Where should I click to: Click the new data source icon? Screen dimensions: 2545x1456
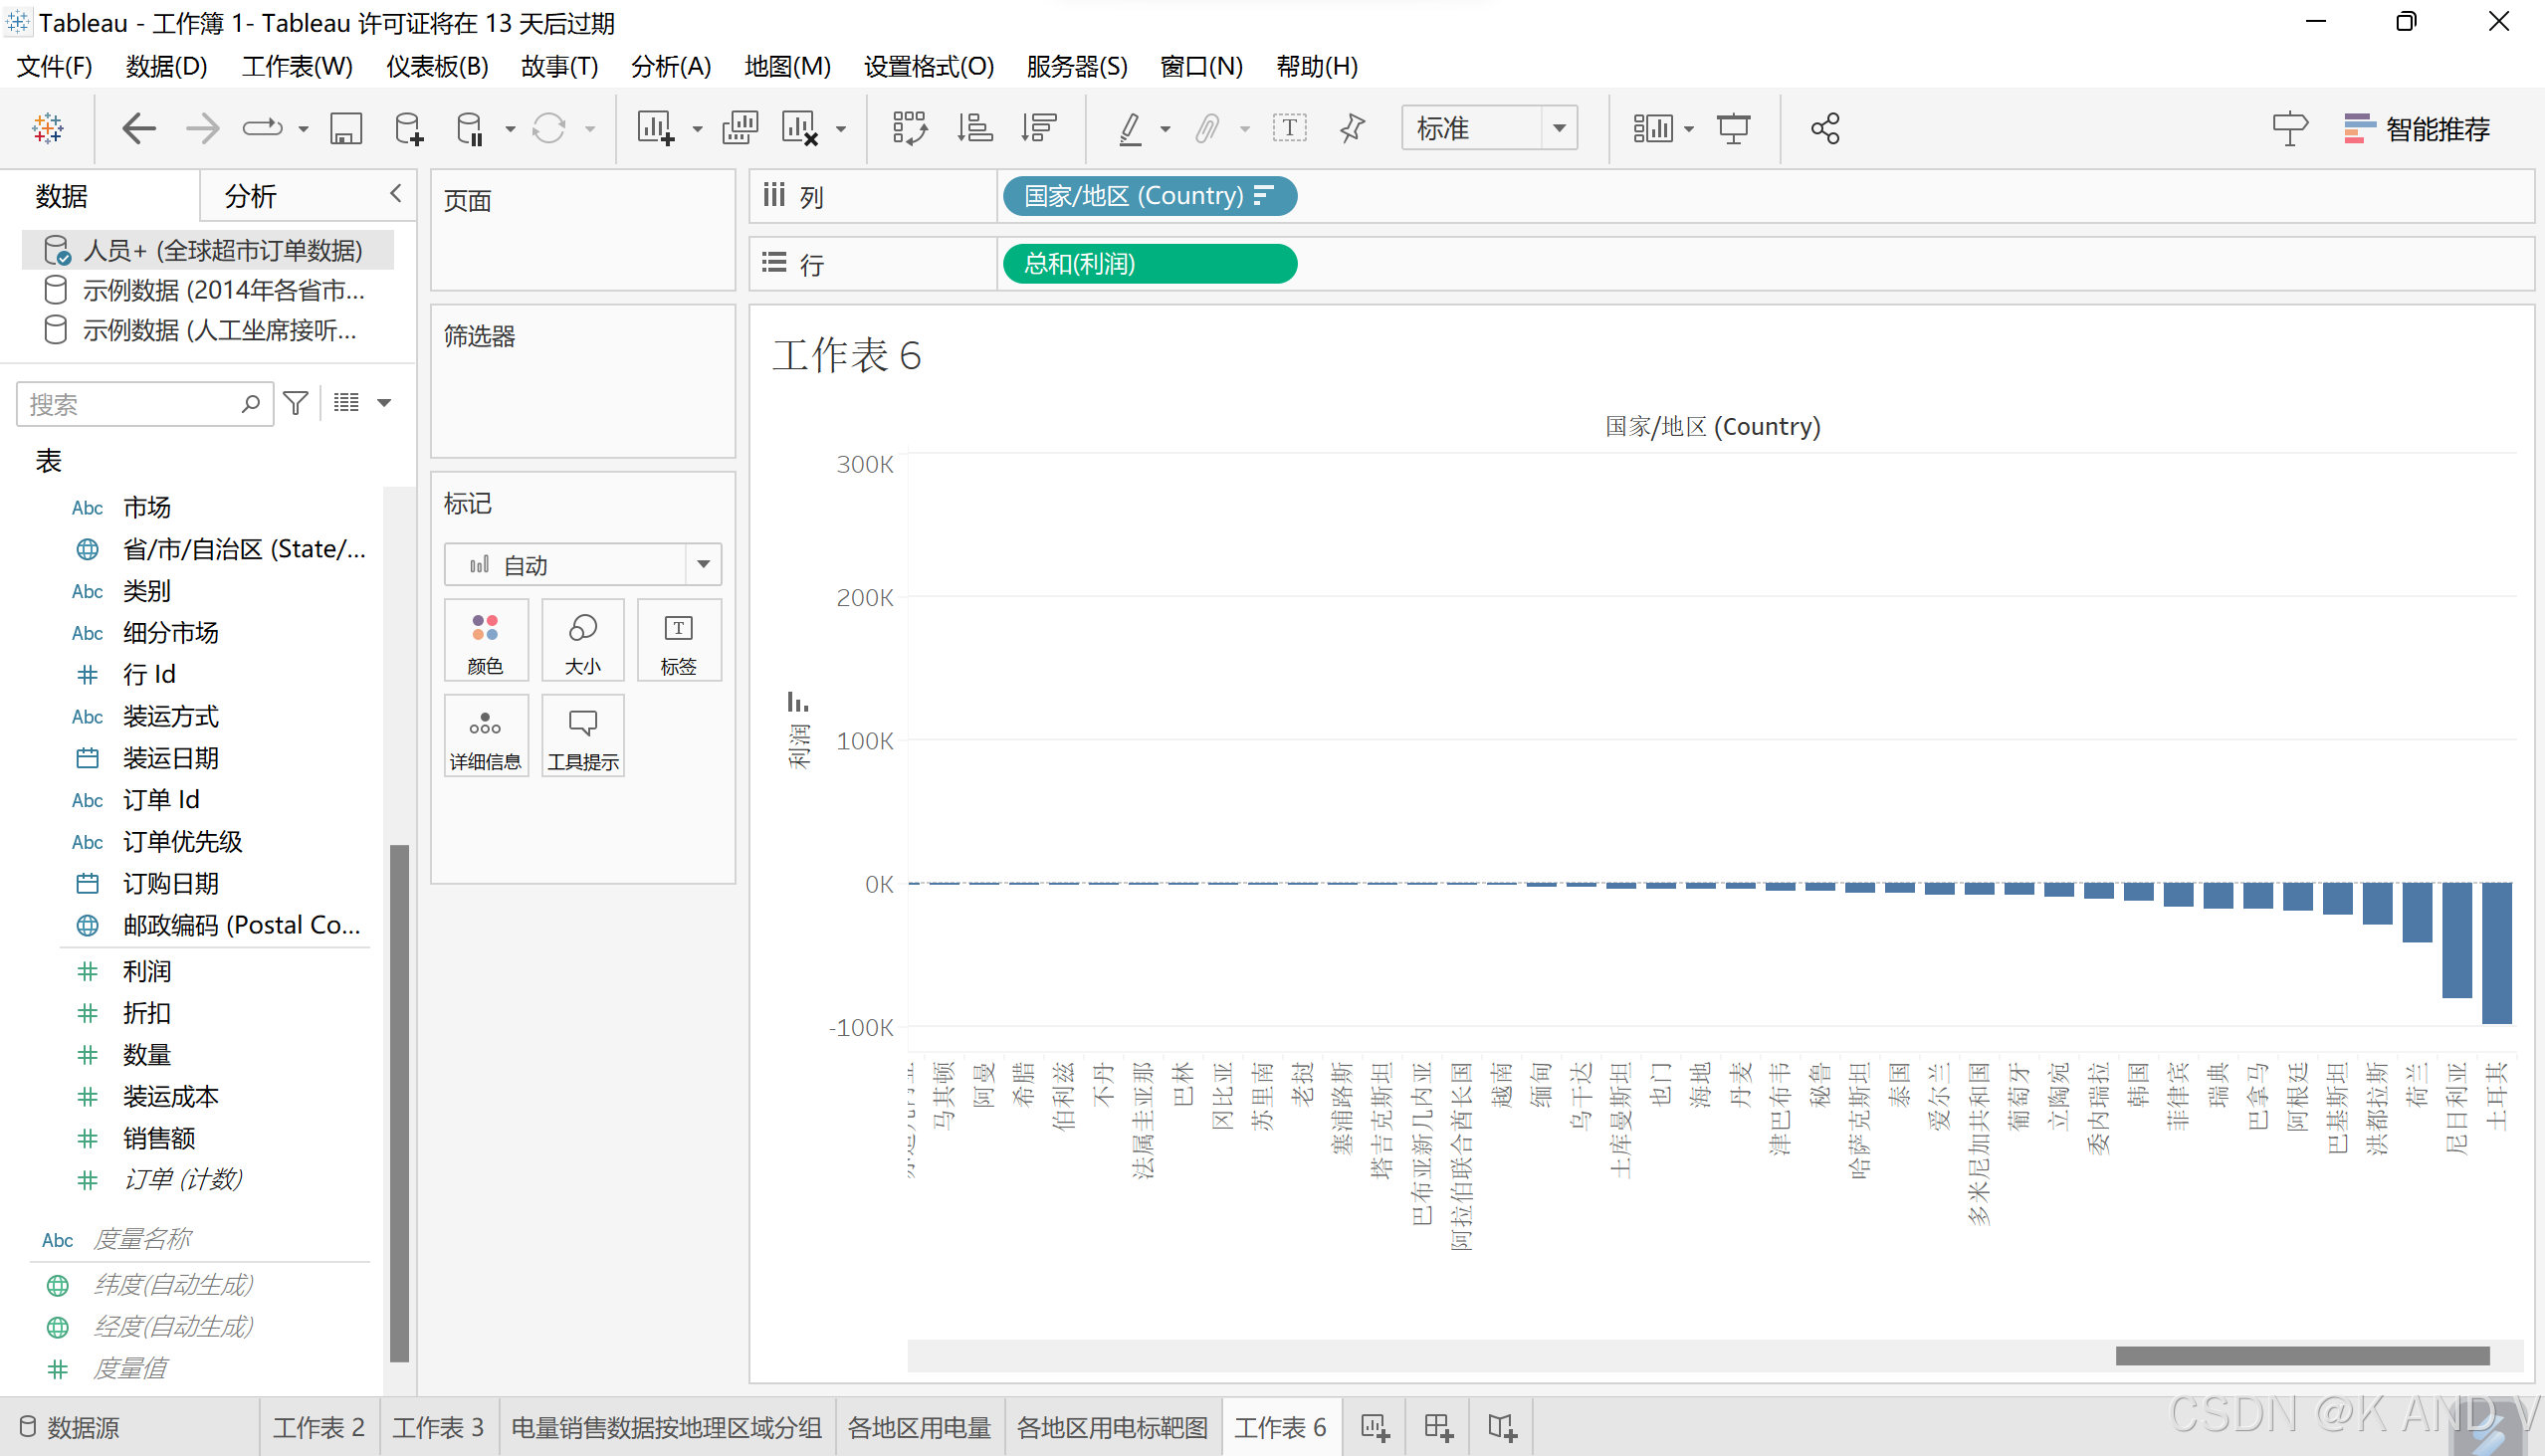tap(408, 129)
